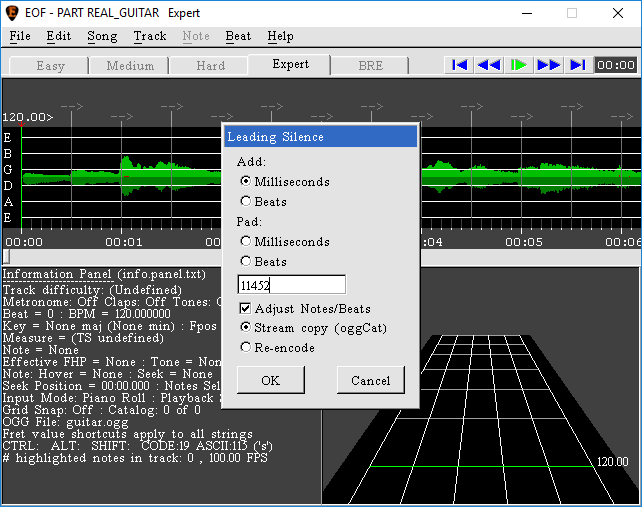
Task: Click the EOF app icon in title bar
Action: 13,13
